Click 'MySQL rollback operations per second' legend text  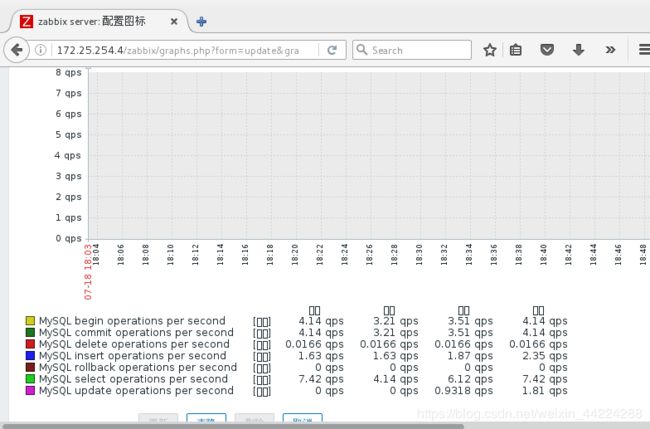(138, 367)
